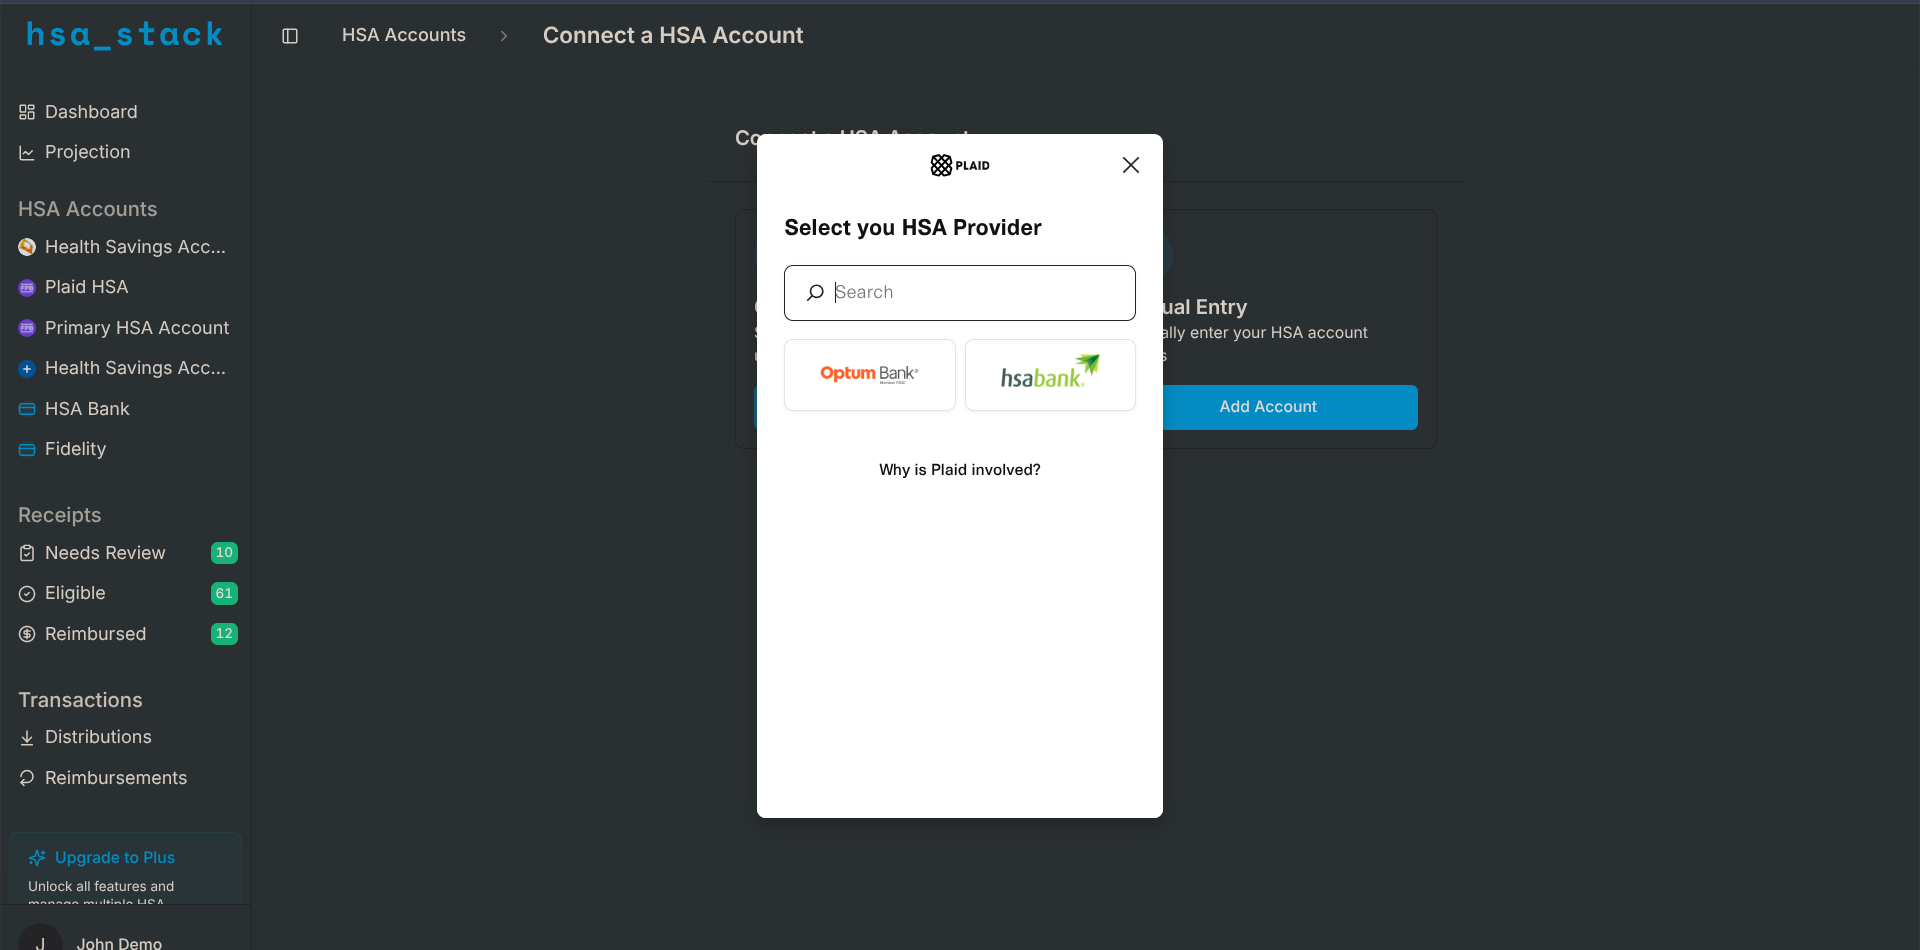Choose HSA Bank provider tile
Viewport: 1920px width, 950px height.
[1050, 375]
